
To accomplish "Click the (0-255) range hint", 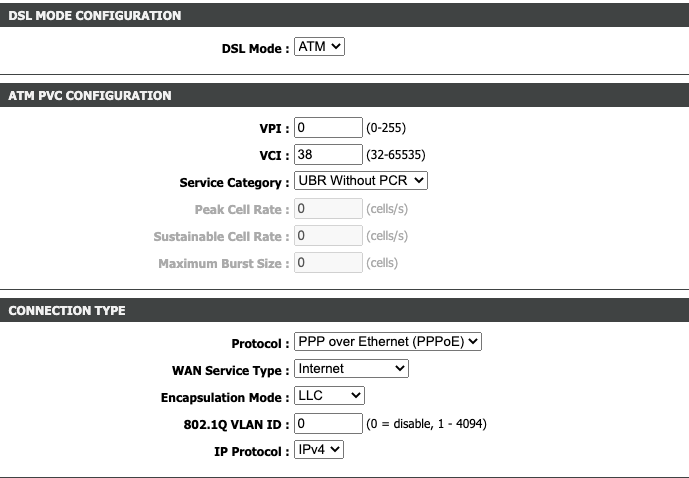I will click(x=386, y=128).
